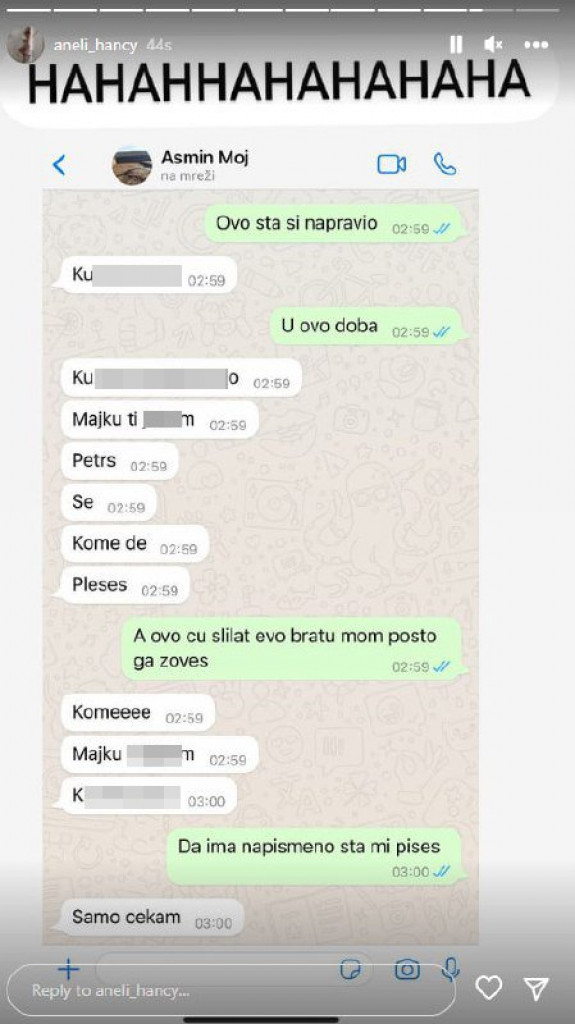Image resolution: width=575 pixels, height=1024 pixels.
Task: Click the Reply to aneli_hancy field
Action: (231, 990)
